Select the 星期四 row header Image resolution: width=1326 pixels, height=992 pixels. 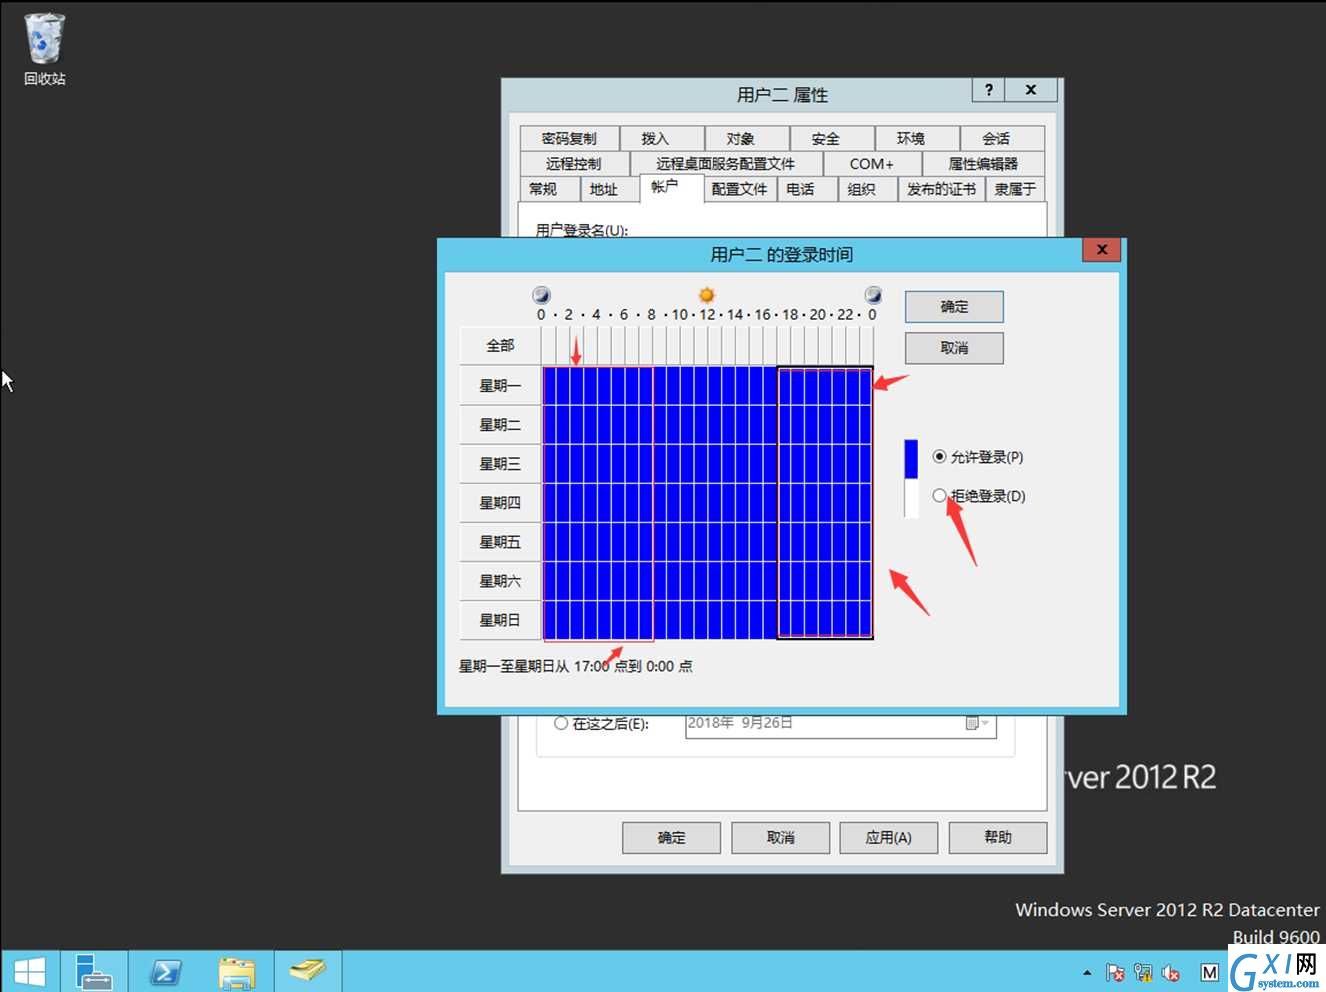click(x=500, y=502)
